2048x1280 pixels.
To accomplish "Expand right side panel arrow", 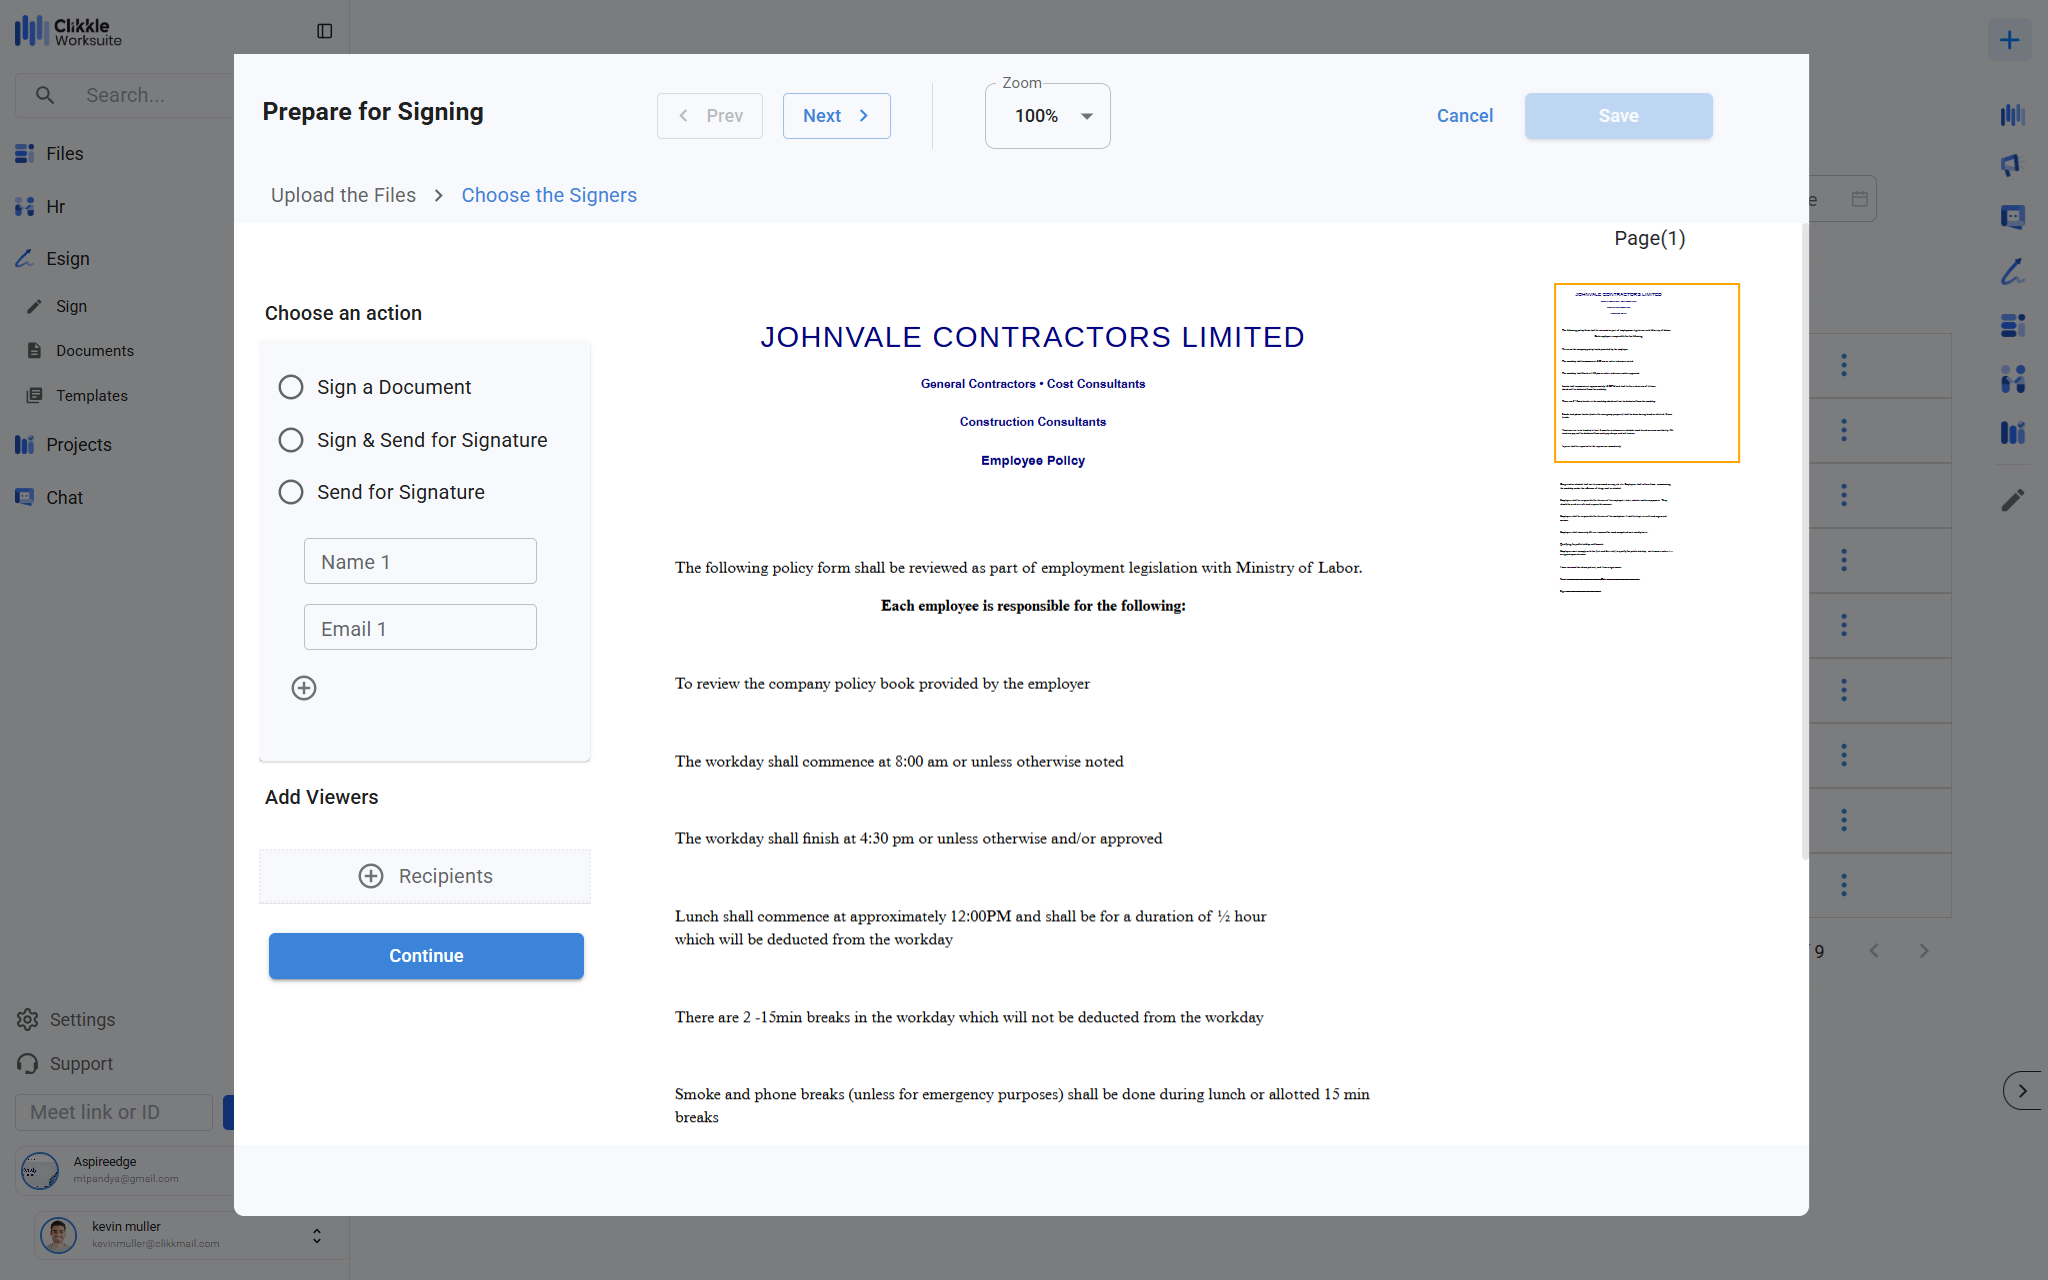I will click(2022, 1091).
